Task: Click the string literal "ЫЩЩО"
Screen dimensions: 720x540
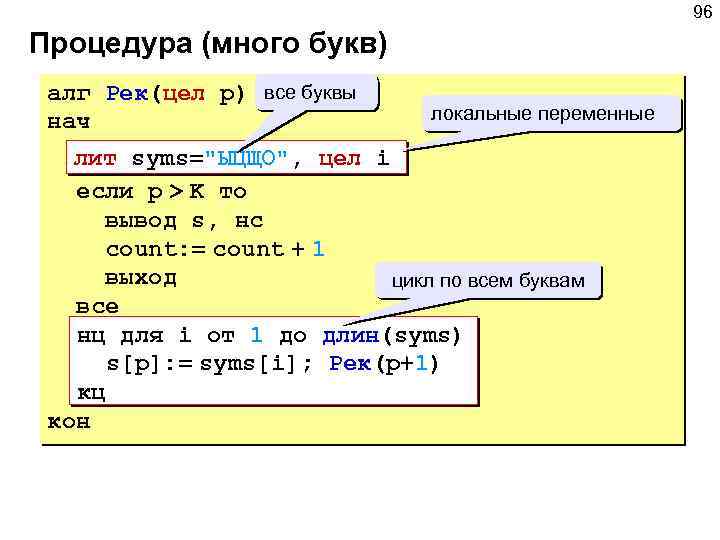Action: click(x=246, y=159)
